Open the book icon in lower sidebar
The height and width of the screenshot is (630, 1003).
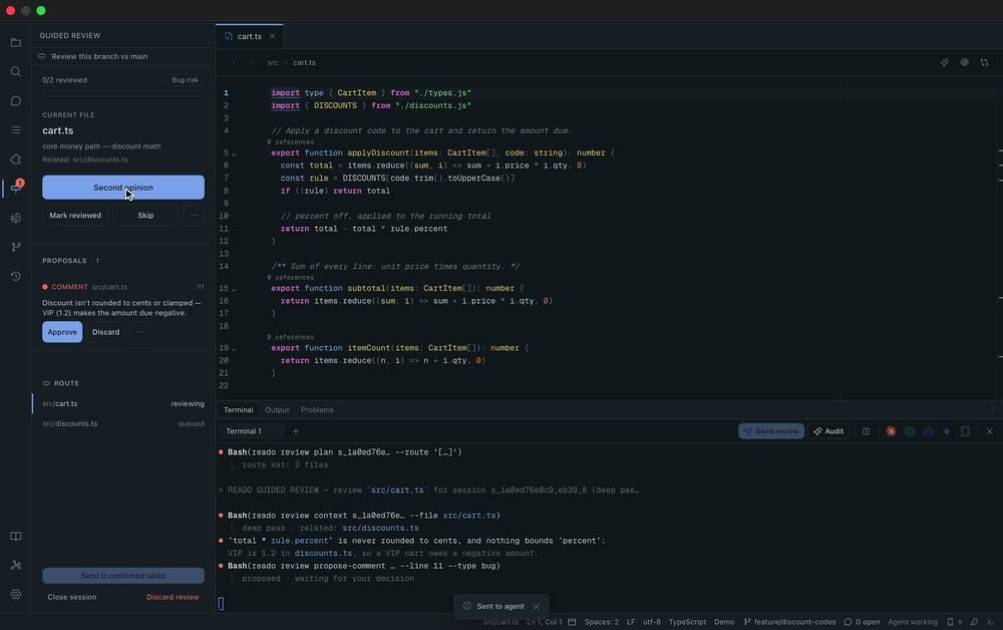click(x=16, y=536)
